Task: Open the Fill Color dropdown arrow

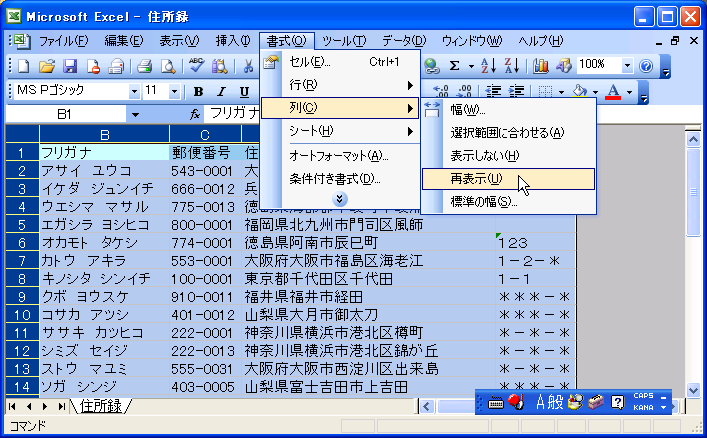Action: [595, 92]
